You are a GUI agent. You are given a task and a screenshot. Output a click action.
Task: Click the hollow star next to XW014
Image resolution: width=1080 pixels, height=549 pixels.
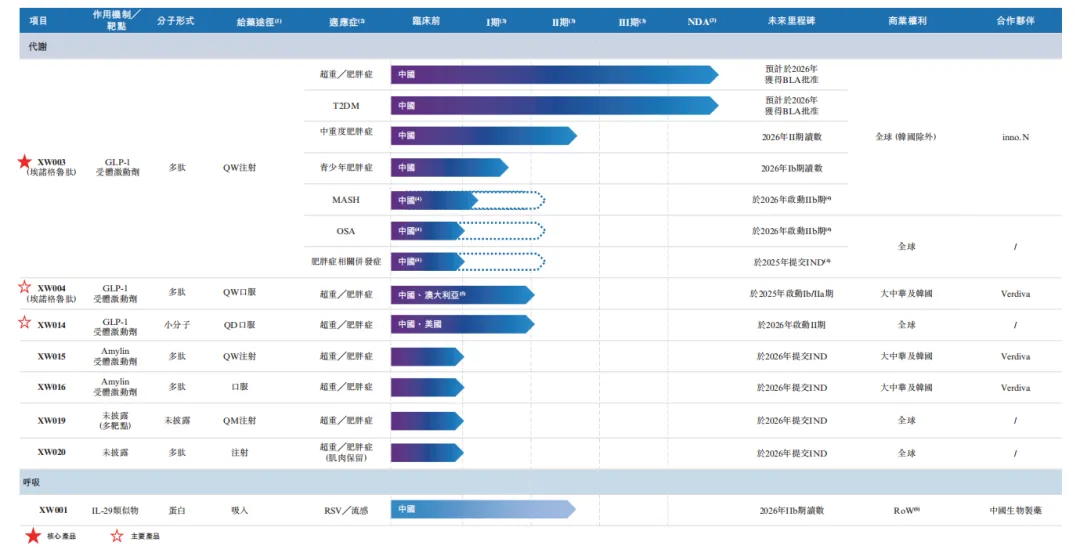pos(24,323)
